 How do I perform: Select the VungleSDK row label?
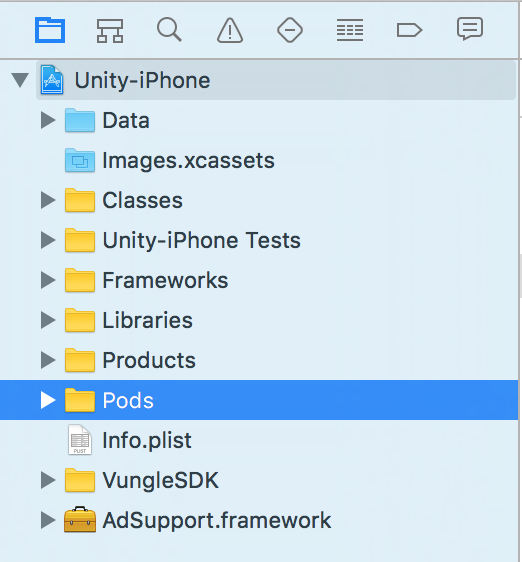(x=161, y=480)
